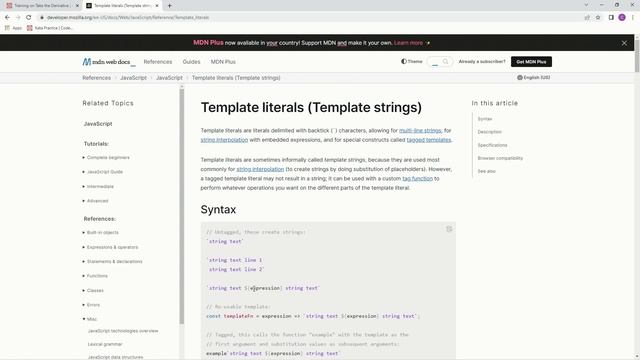Jump to Browser compatibility section
This screenshot has width=640, height=360.
click(x=500, y=158)
